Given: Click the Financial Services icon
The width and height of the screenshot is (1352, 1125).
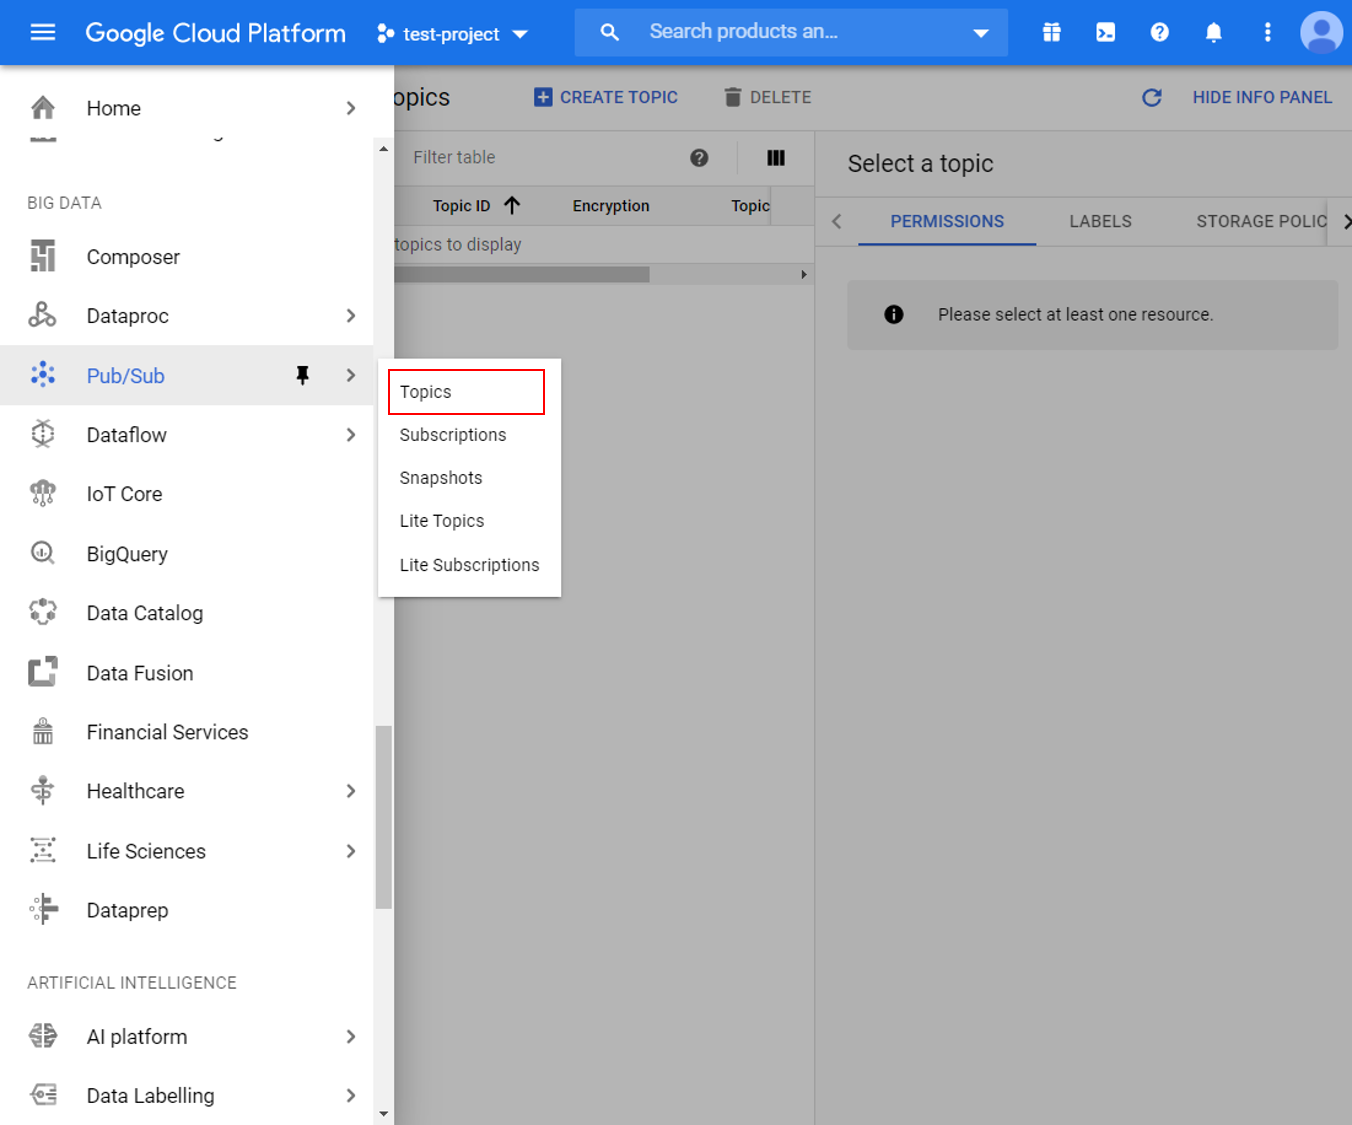Looking at the screenshot, I should point(43,731).
